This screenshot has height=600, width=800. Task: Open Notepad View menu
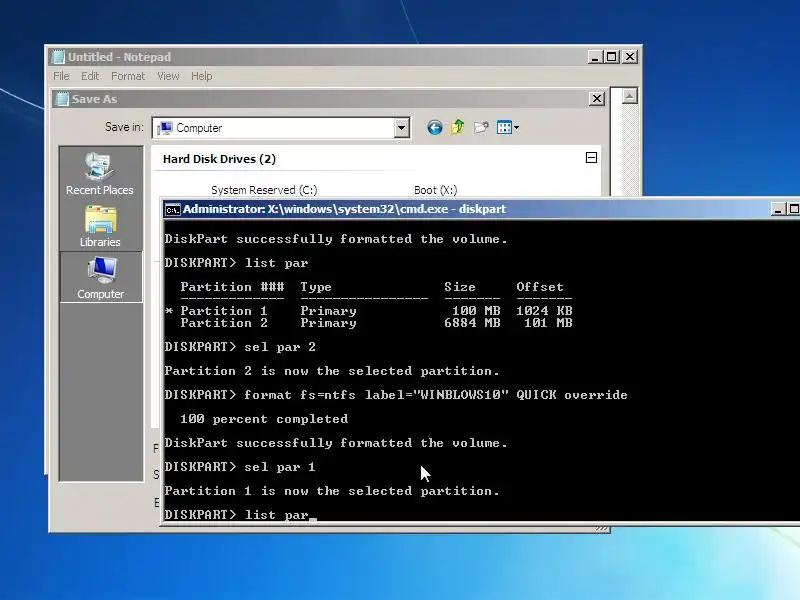pyautogui.click(x=168, y=76)
